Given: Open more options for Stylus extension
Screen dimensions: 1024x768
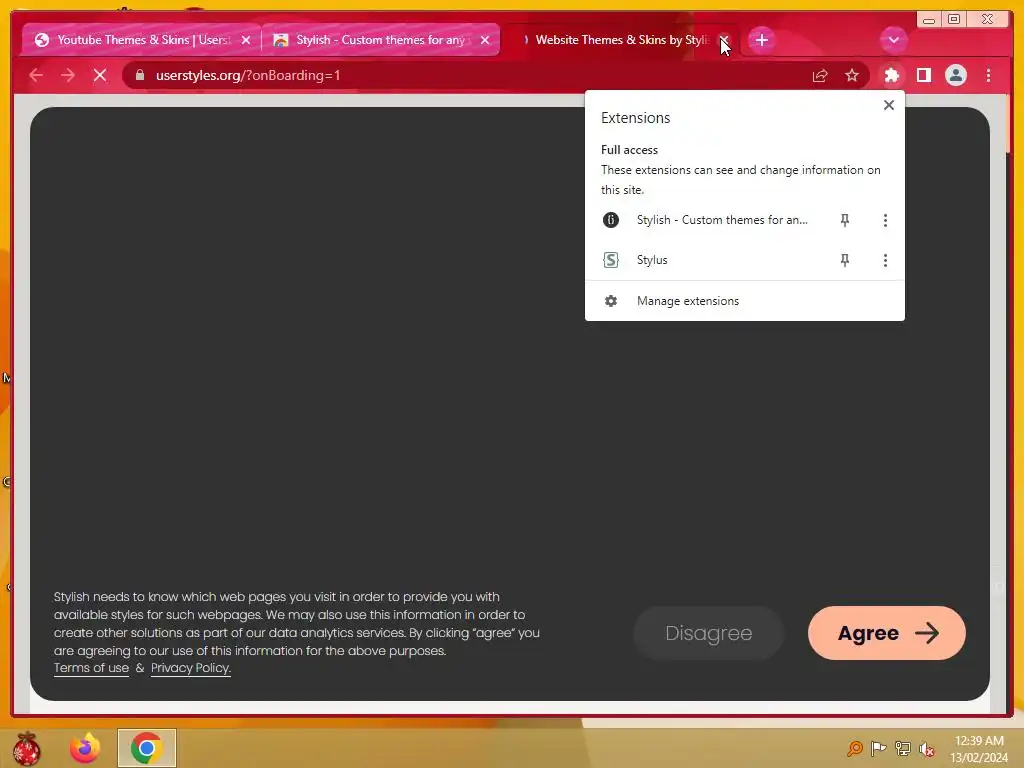Looking at the screenshot, I should click(x=885, y=261).
